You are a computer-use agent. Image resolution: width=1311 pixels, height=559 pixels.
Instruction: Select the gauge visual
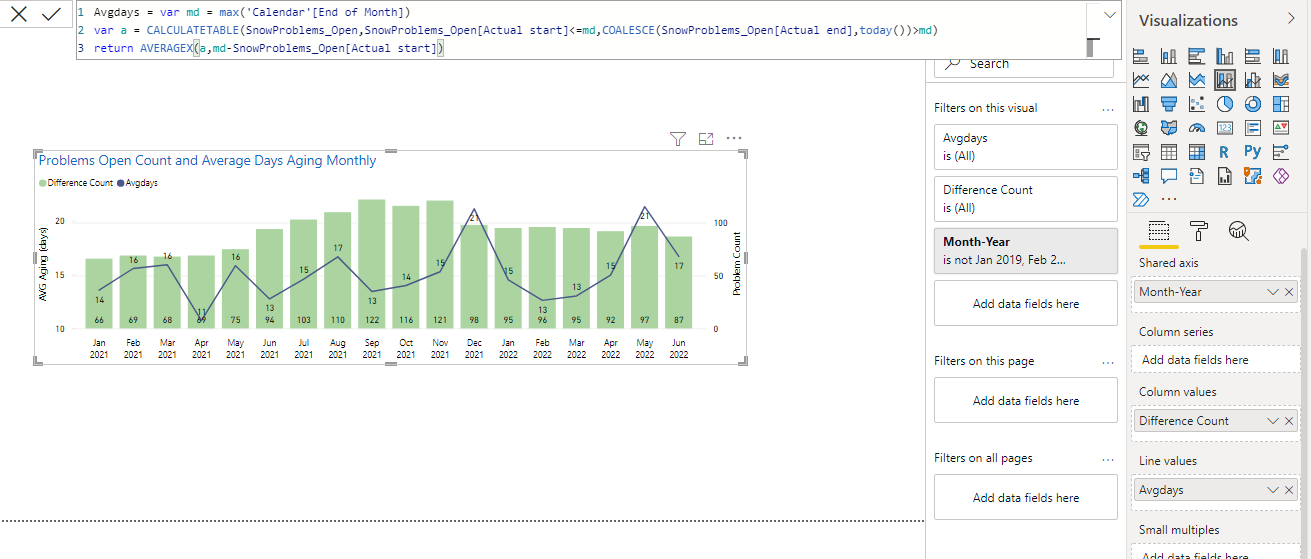tap(1197, 128)
